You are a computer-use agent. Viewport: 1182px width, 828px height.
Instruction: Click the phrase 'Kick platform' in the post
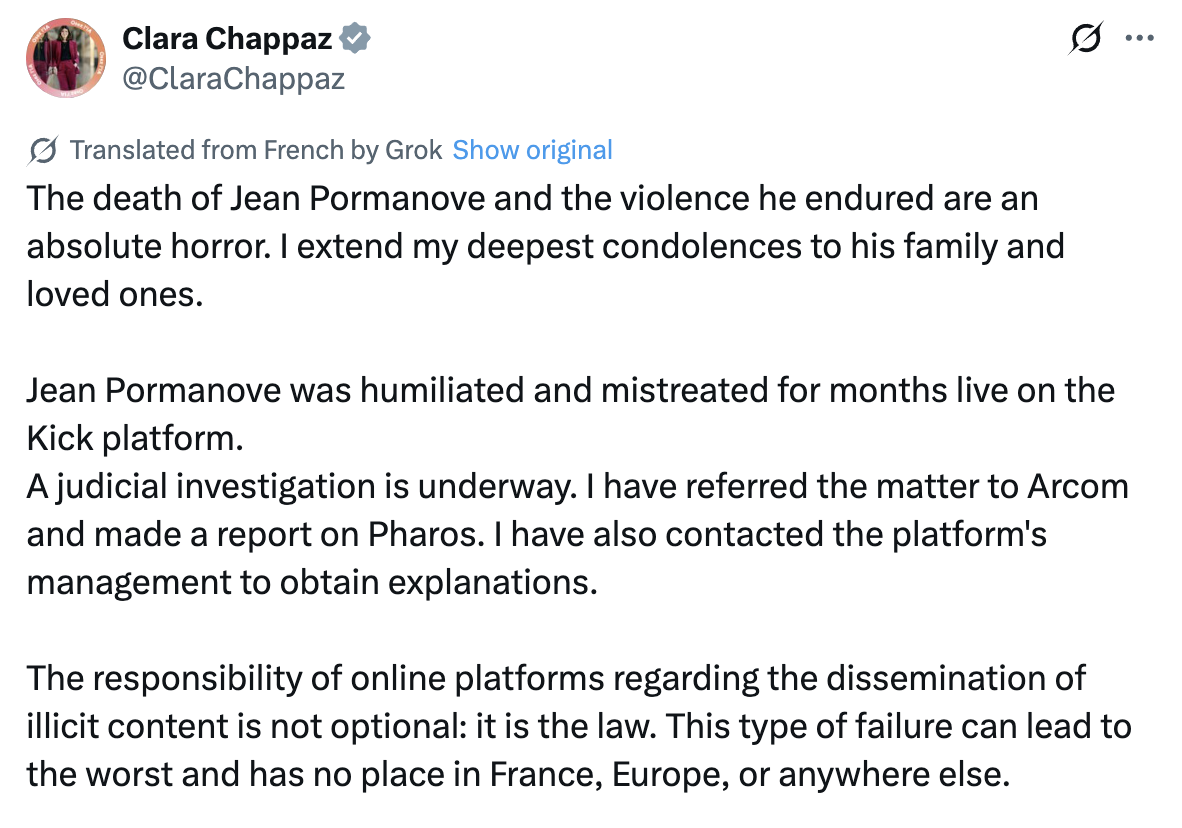[x=133, y=438]
